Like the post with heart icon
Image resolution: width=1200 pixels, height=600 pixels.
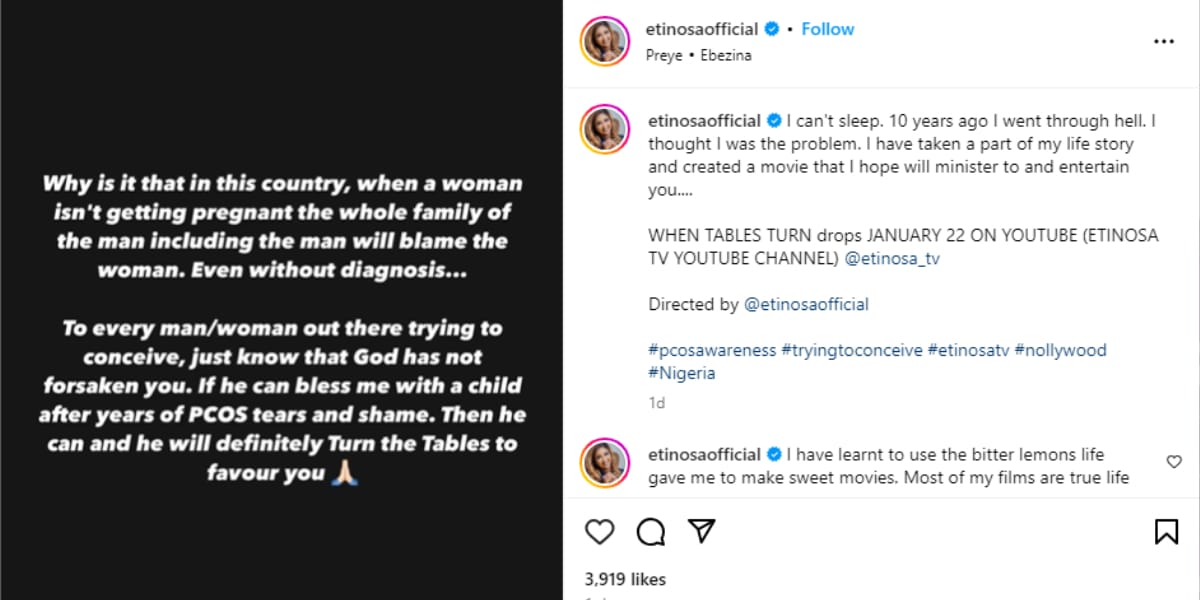pos(599,531)
